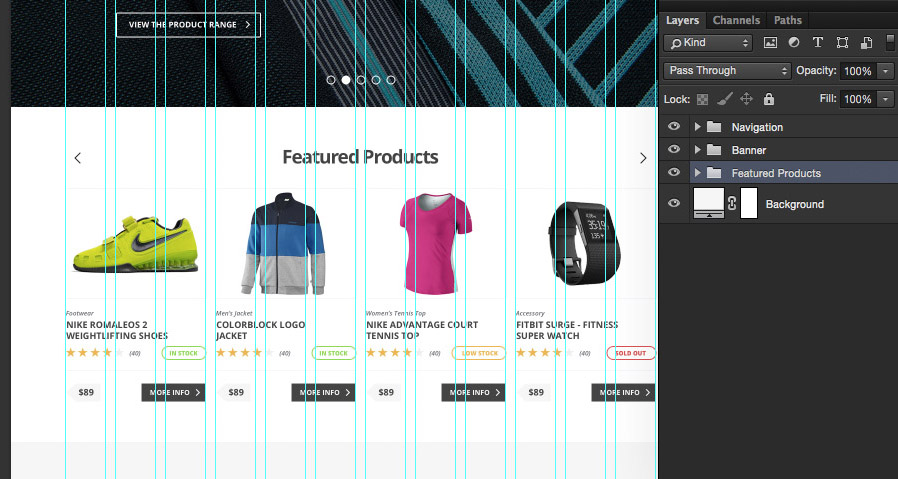Click the Opacity 100% value field
Screen dimensions: 898x479
(x=858, y=71)
